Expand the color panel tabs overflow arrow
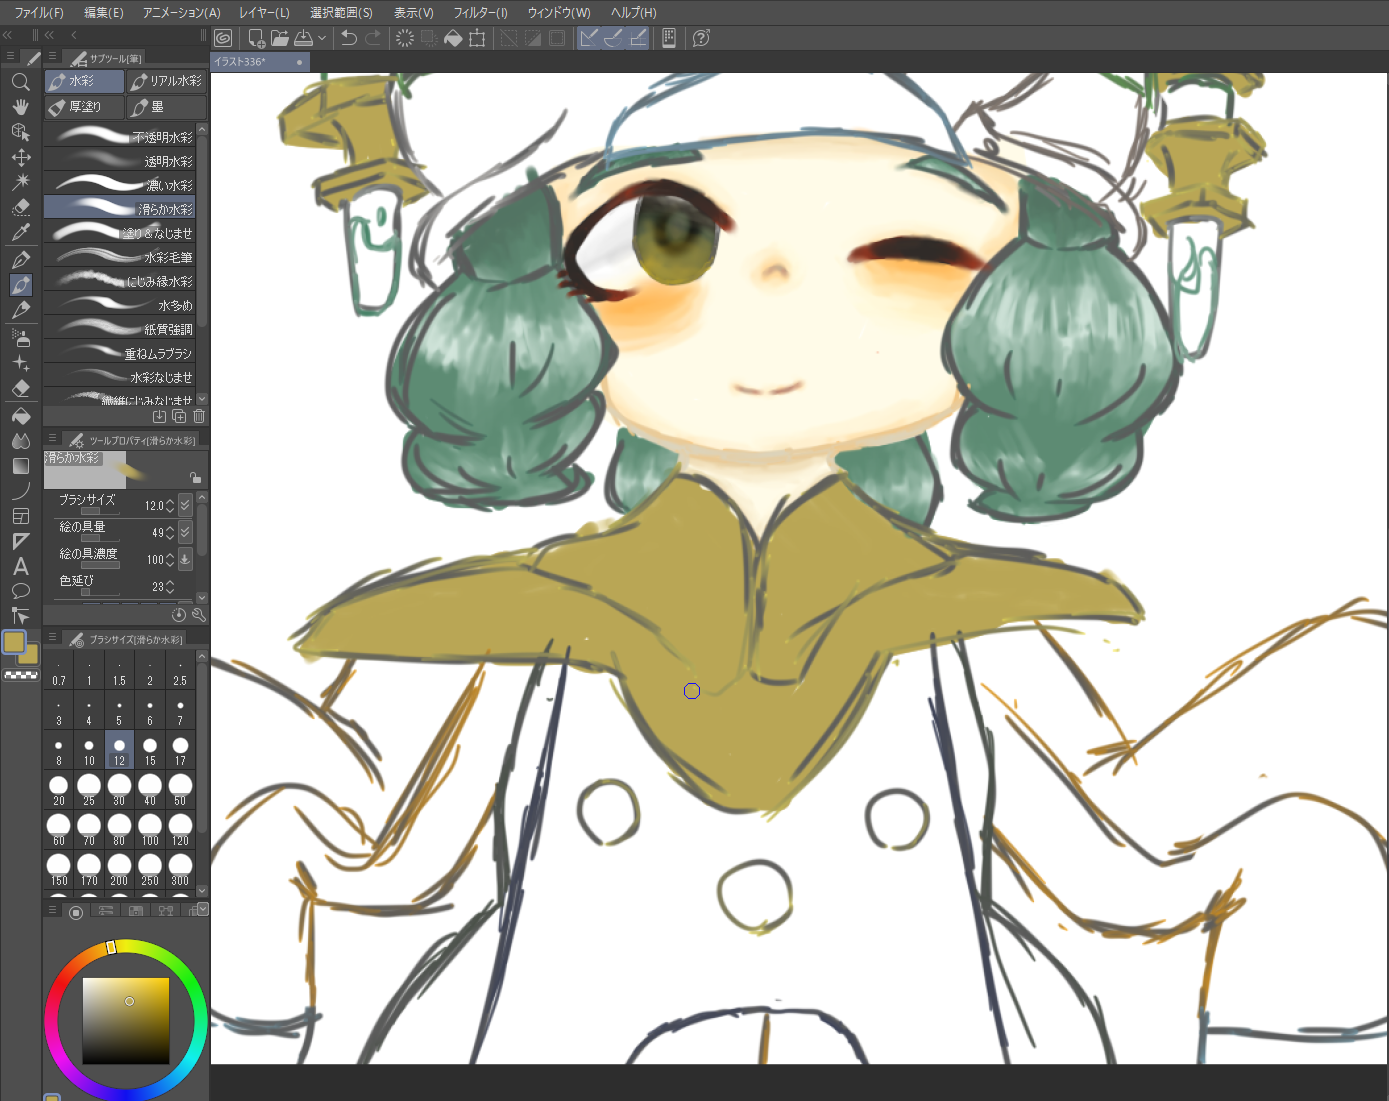 pyautogui.click(x=203, y=909)
